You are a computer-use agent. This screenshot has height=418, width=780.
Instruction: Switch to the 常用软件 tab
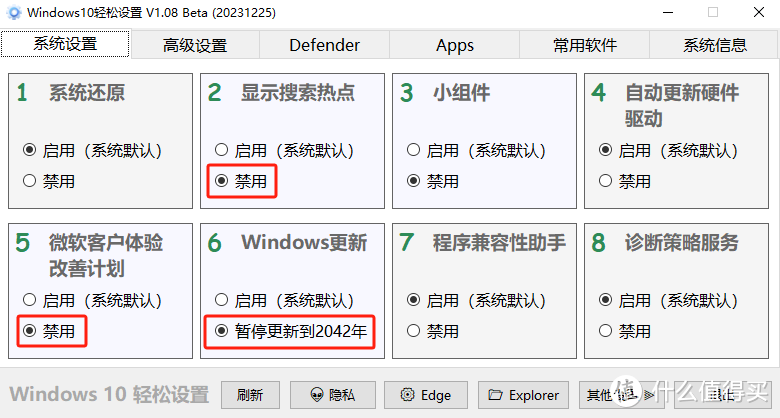pos(585,45)
